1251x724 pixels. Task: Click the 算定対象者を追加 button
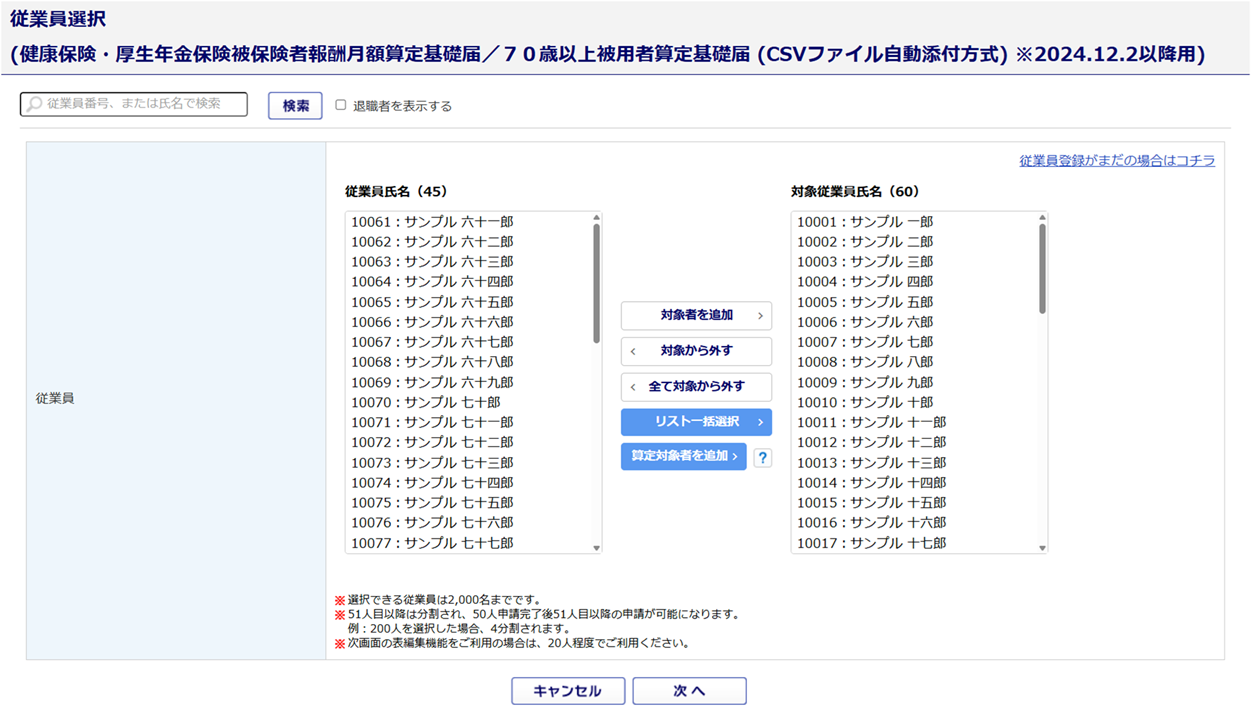[x=684, y=456]
